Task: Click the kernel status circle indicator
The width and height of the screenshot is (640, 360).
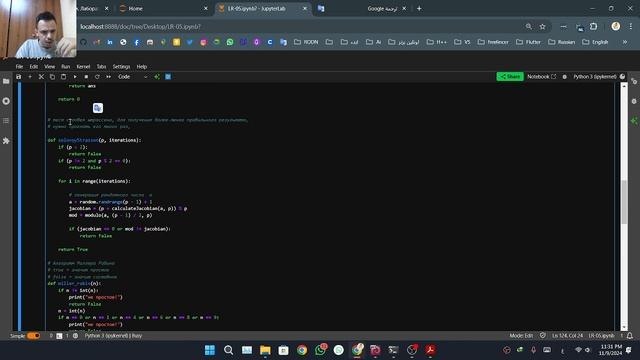Action: tap(622, 77)
